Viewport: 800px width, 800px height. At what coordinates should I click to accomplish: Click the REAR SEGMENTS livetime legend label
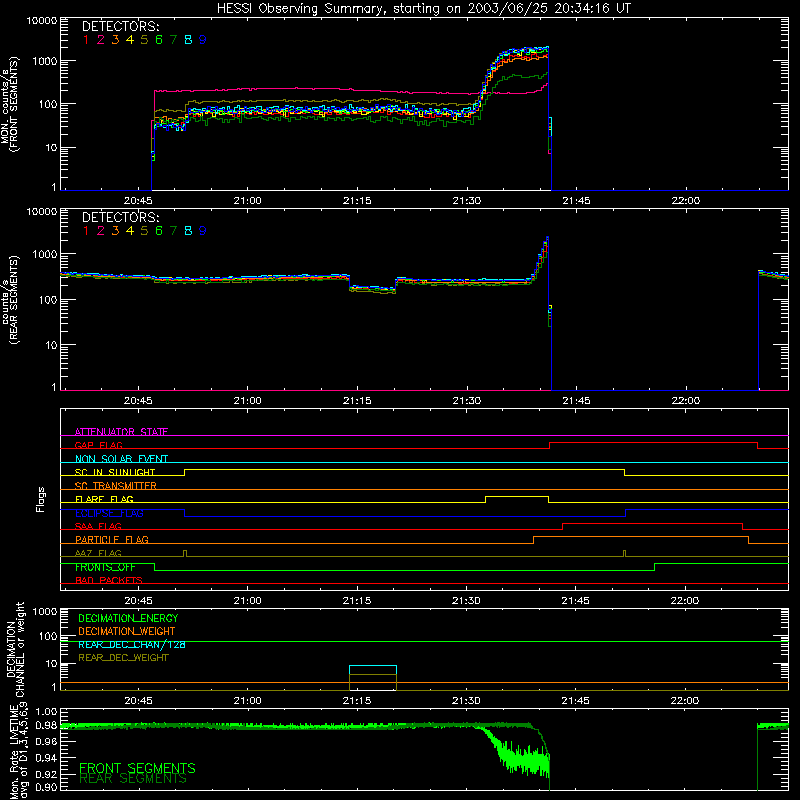pos(133,779)
